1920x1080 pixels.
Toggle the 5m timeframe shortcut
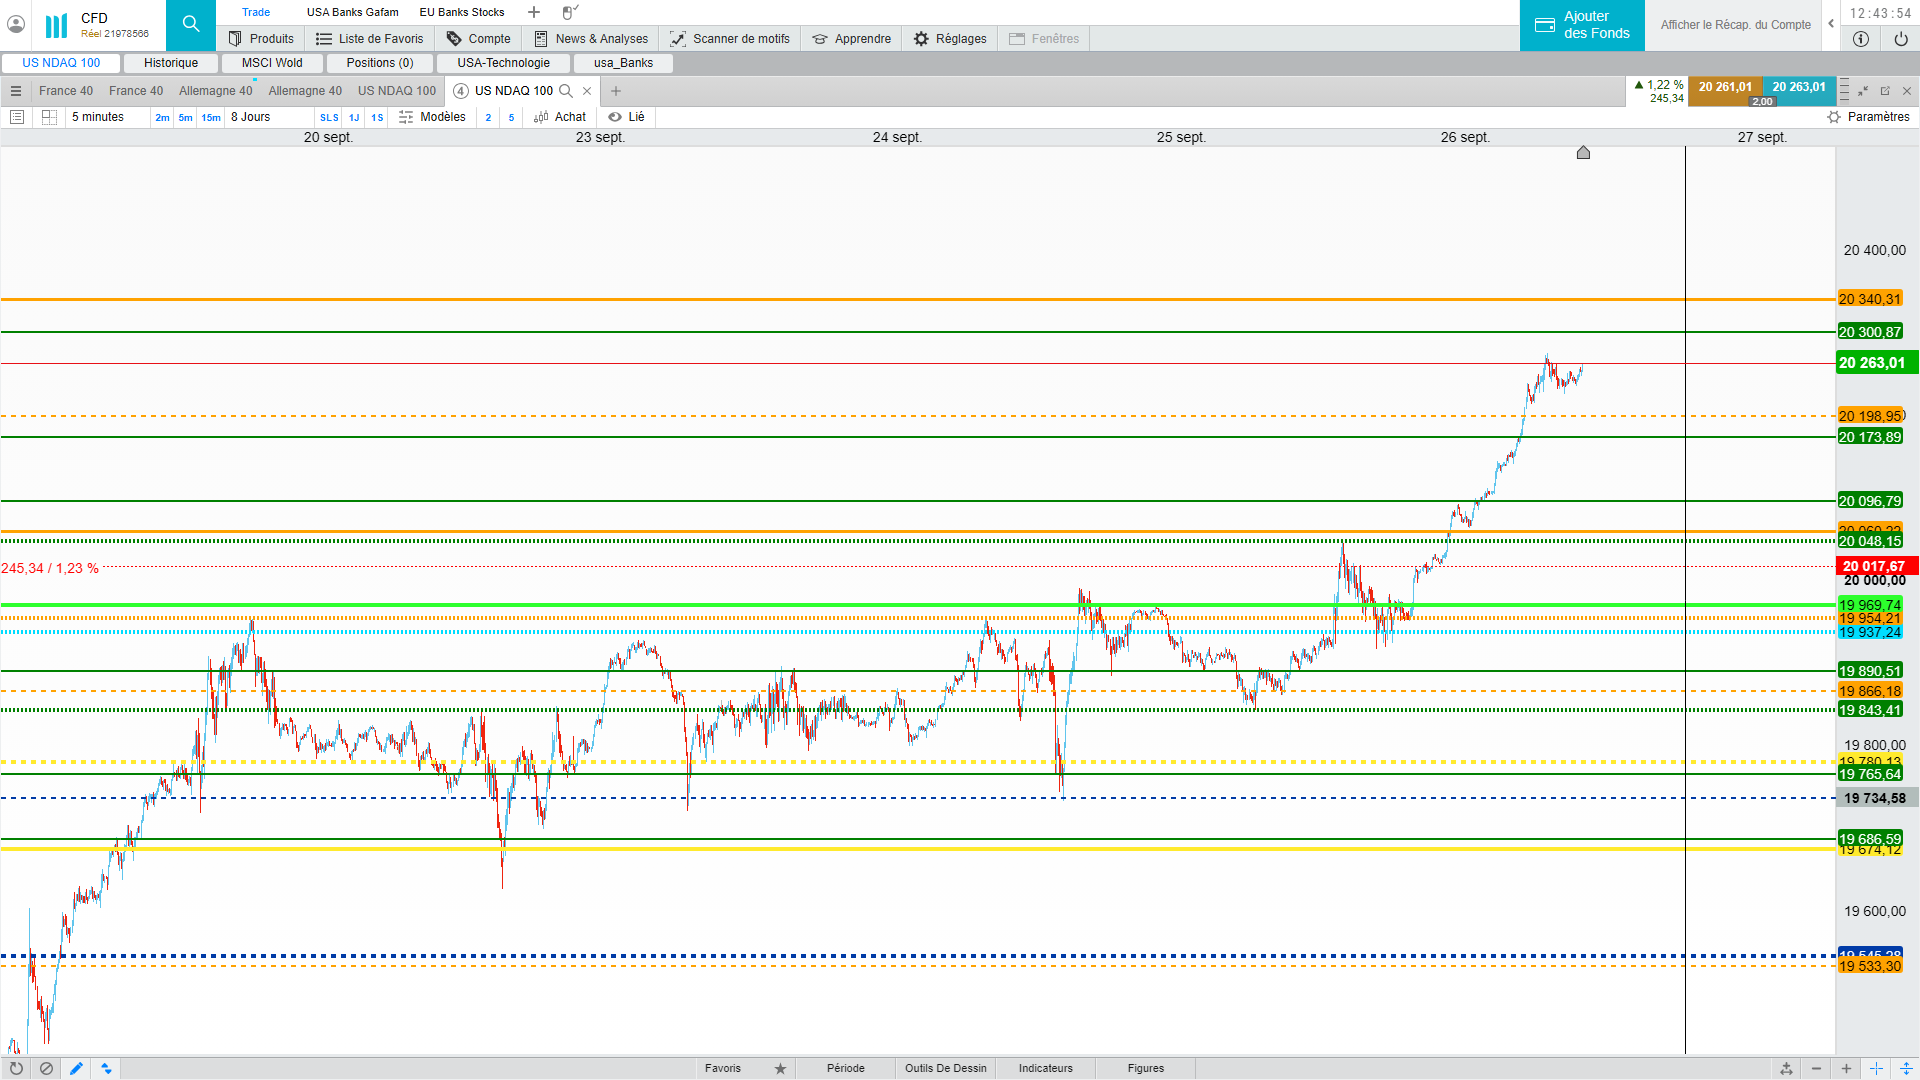[185, 117]
